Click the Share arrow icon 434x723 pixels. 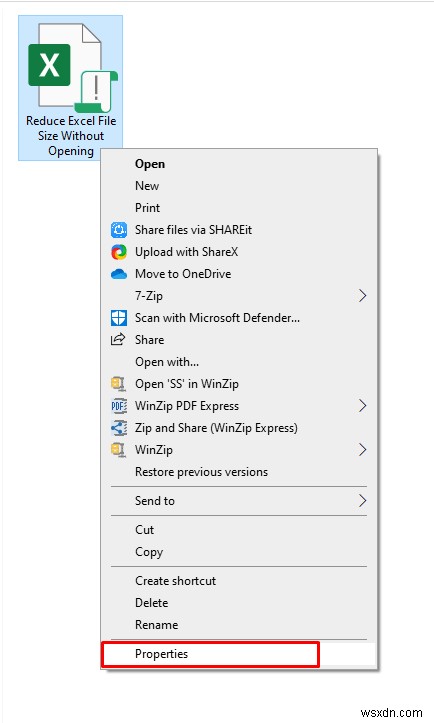tap(118, 339)
